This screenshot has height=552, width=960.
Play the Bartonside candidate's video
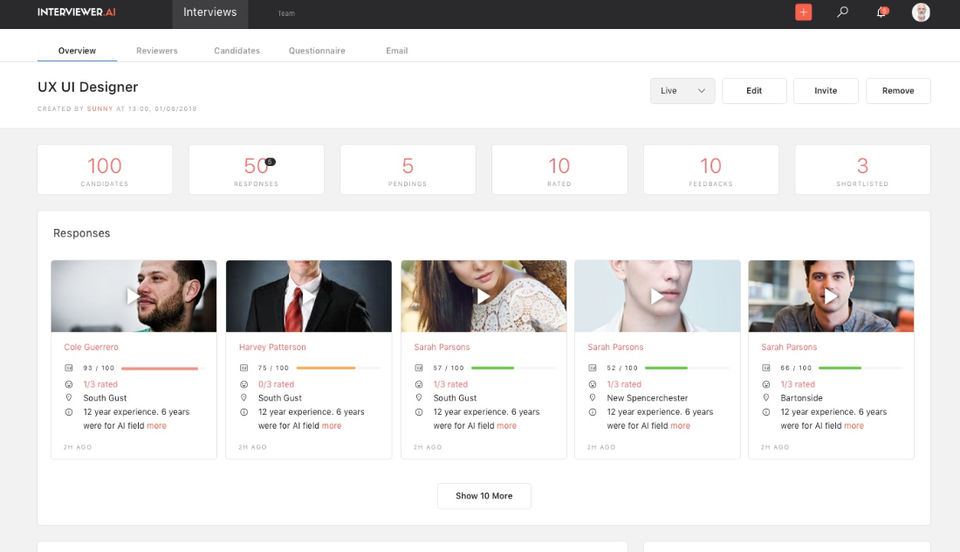tap(831, 296)
